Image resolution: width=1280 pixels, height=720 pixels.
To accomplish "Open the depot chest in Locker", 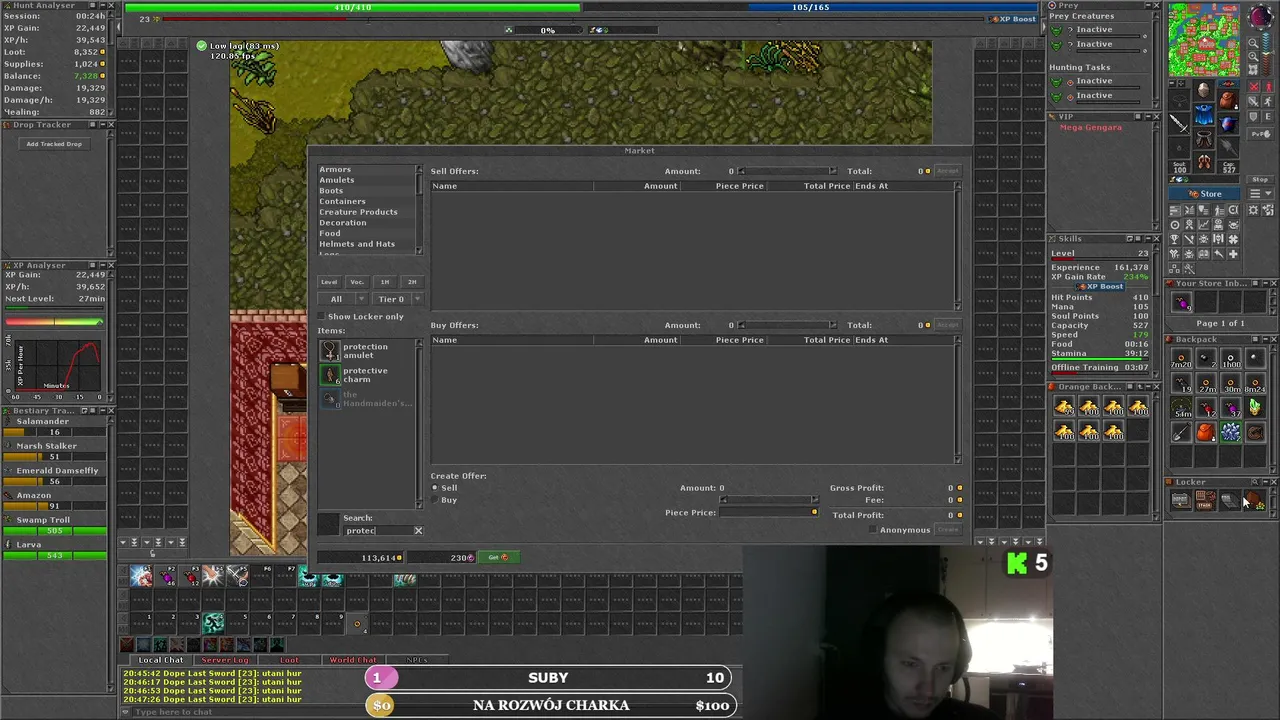I will tap(1182, 501).
